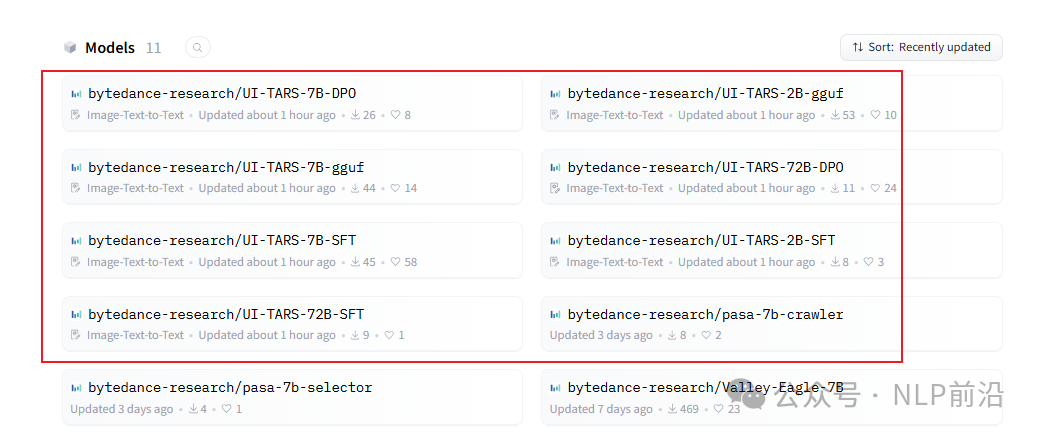The image size is (1037, 436).
Task: Click the heart icon with 24 likes
Action: [875, 189]
